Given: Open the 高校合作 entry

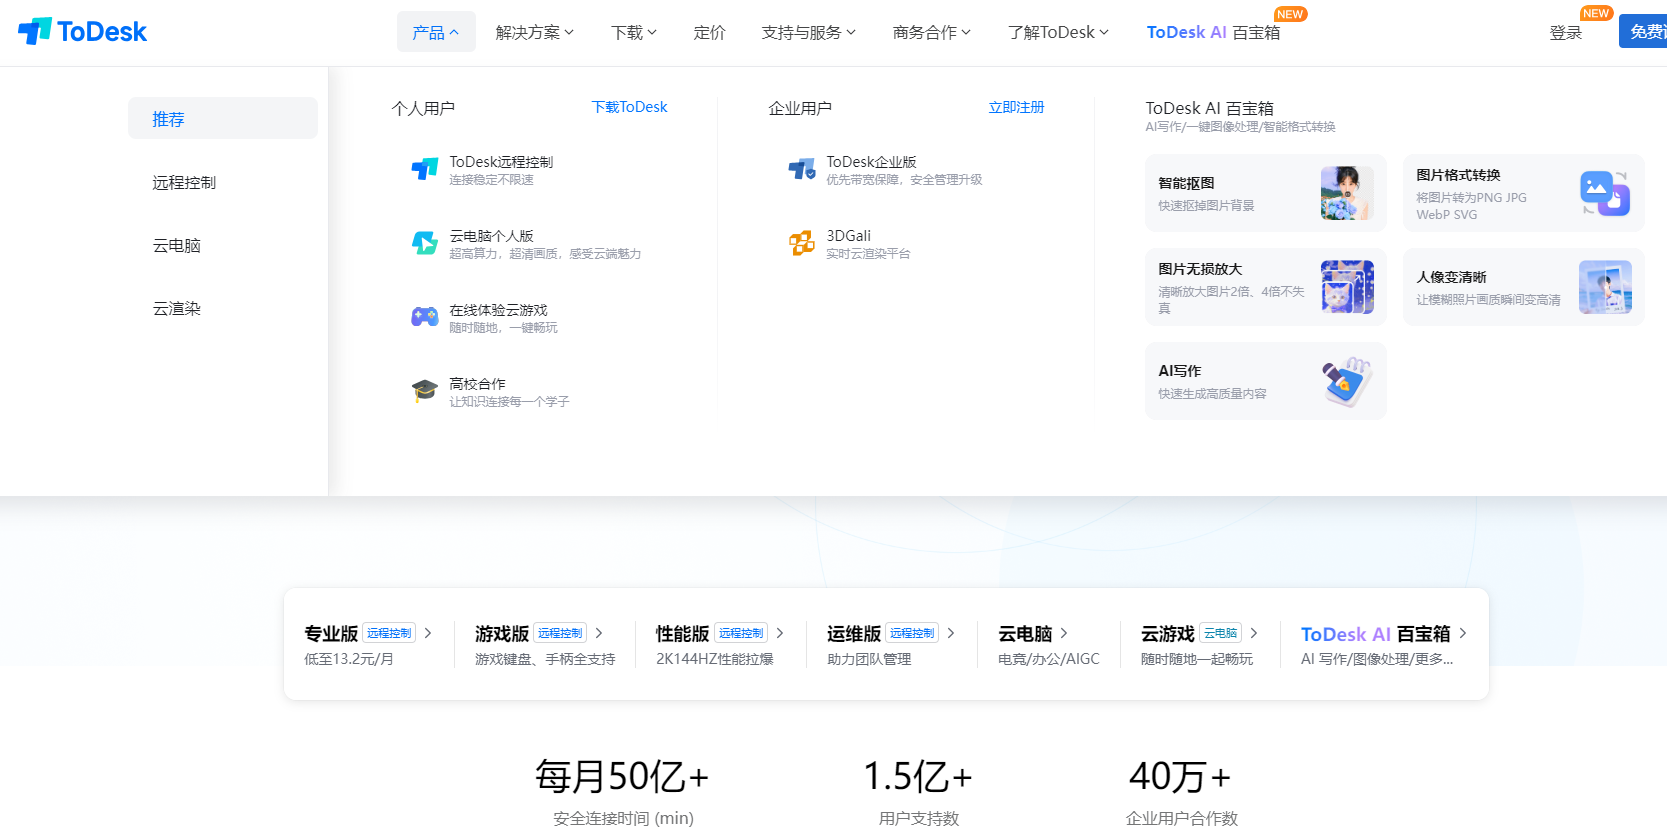Looking at the screenshot, I should 490,392.
